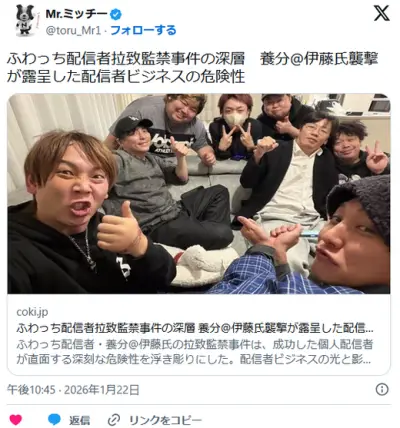Open the link card article title
Screen dimensions: 400x428
195,328
